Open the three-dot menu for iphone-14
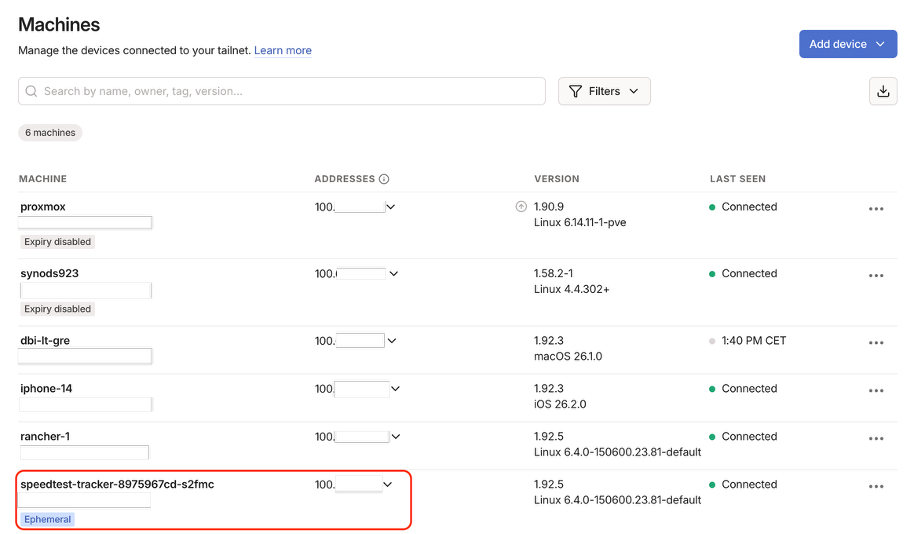Image resolution: width=904 pixels, height=534 pixels. click(x=876, y=390)
